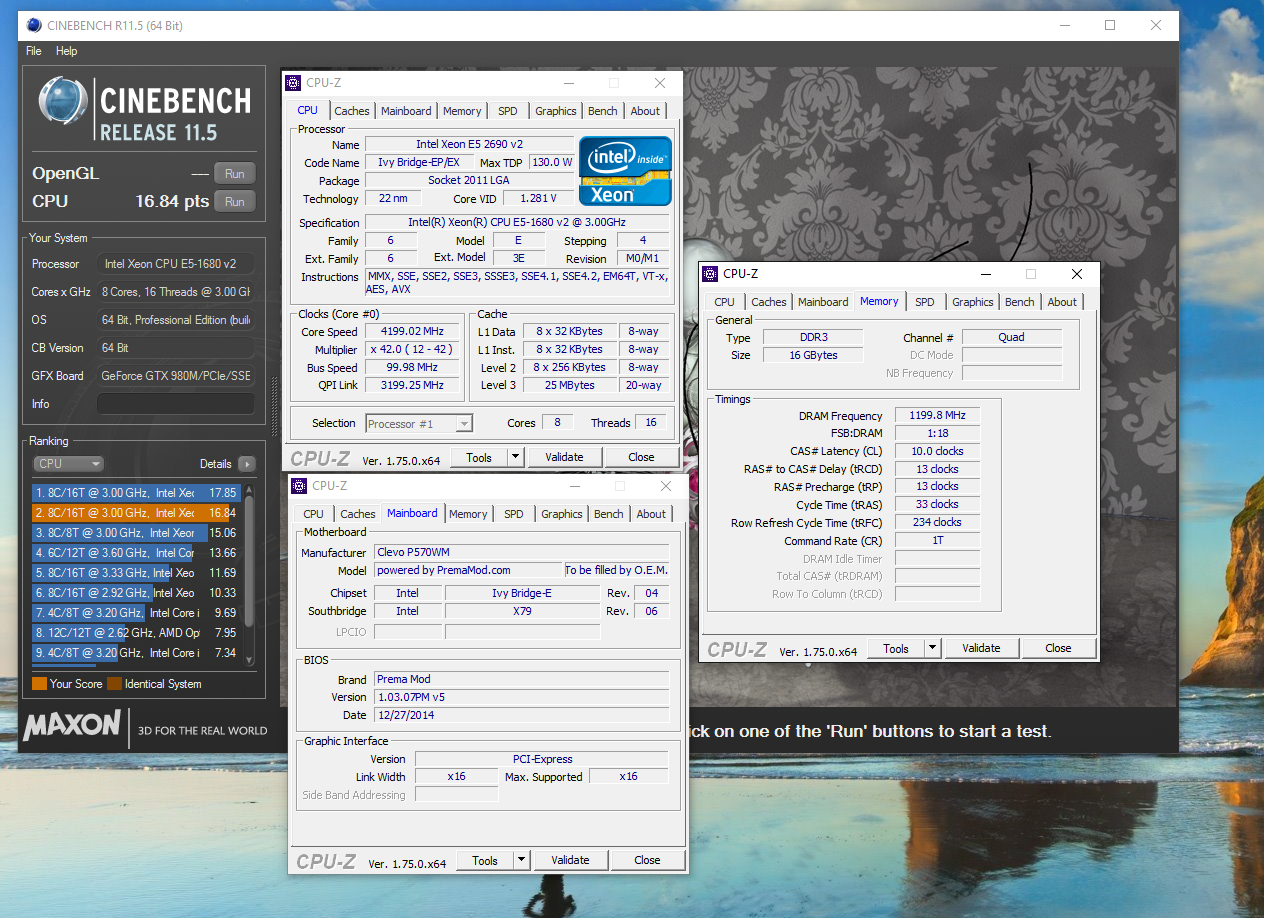This screenshot has height=918, width=1264.
Task: Click Validate in the CPU-Z Clevo motherboard window
Action: click(x=570, y=860)
